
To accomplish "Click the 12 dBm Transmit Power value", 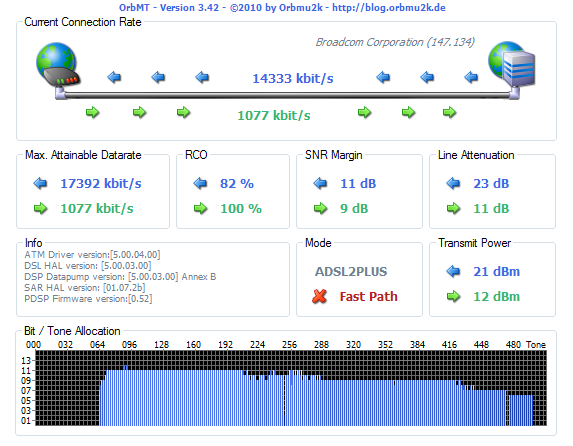I will [497, 296].
